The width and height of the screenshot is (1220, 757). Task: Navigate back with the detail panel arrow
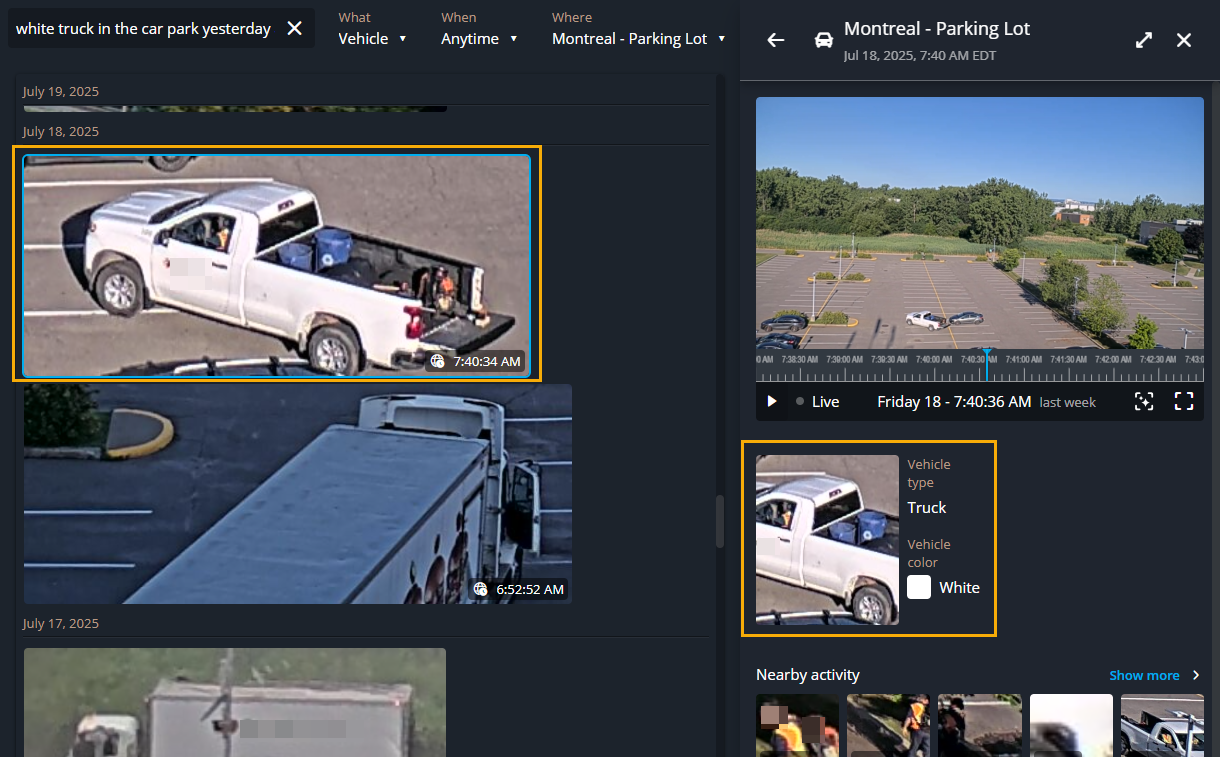click(x=776, y=40)
